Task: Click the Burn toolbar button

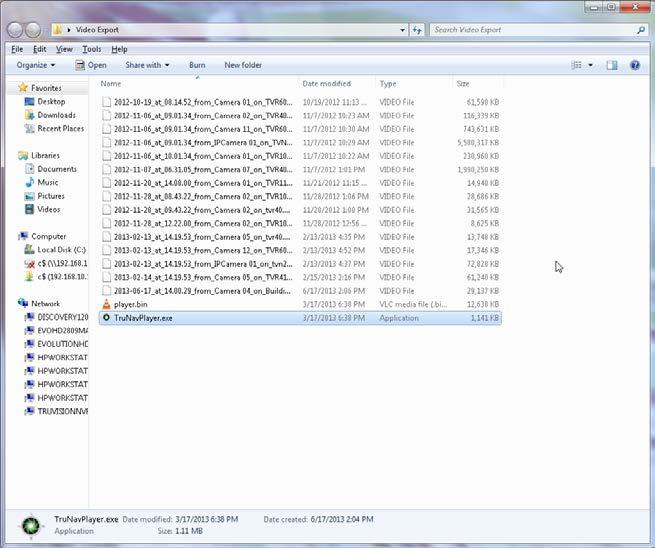Action: pos(197,65)
